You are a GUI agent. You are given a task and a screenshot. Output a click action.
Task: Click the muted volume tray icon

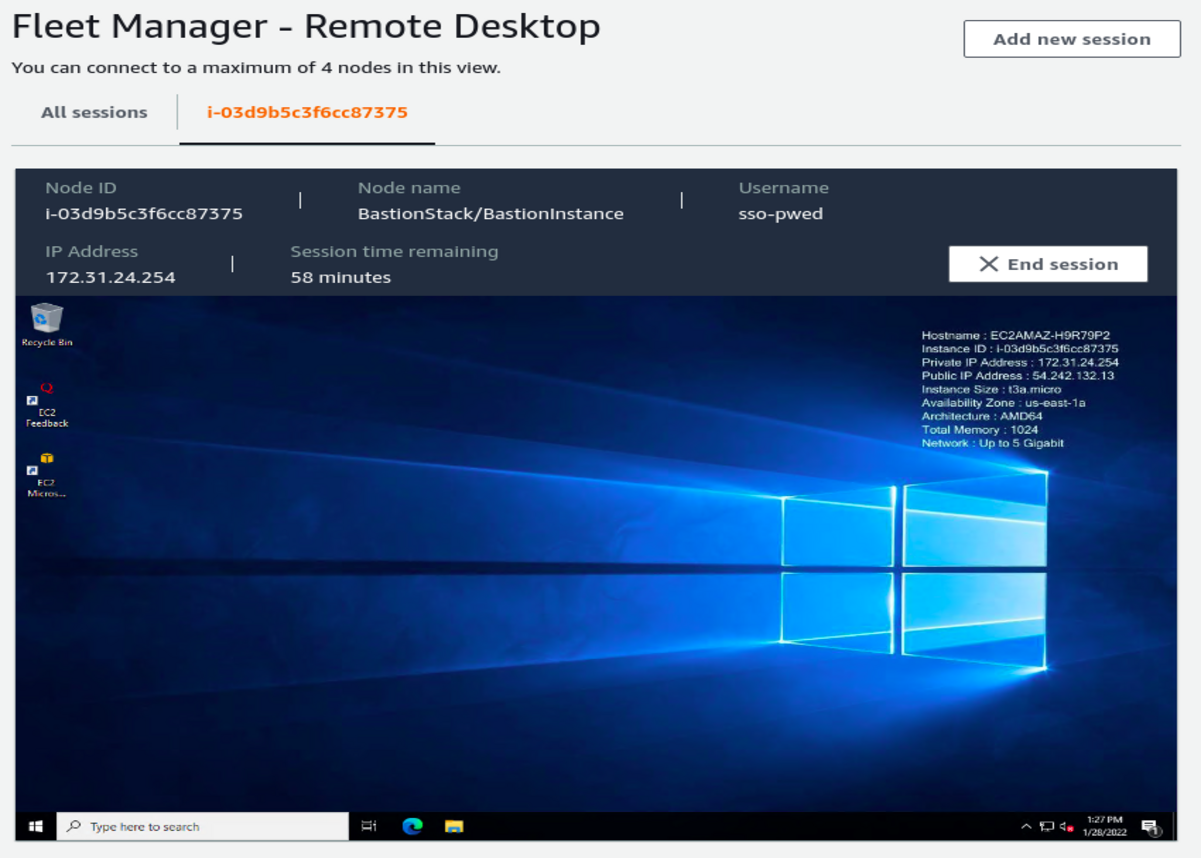pyautogui.click(x=1066, y=827)
